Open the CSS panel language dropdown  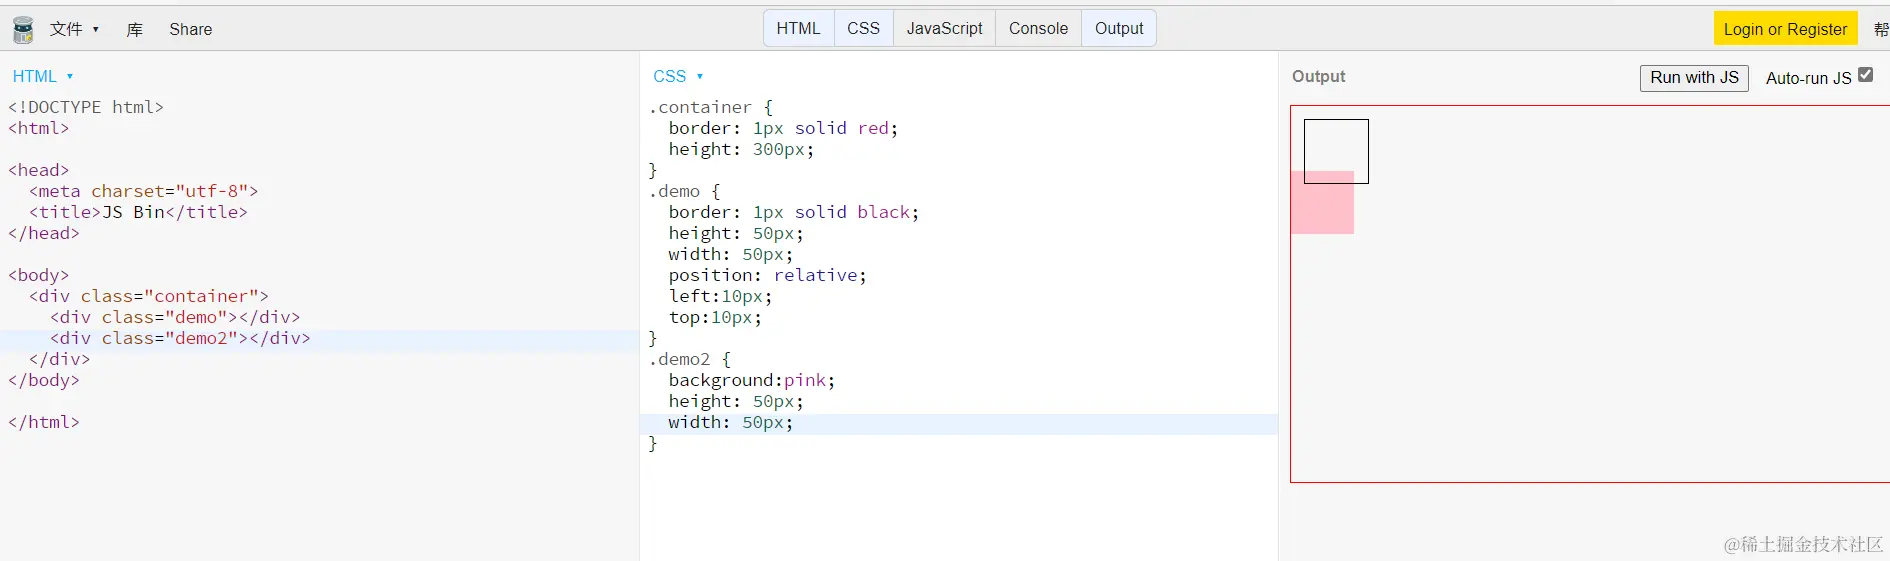tap(678, 76)
